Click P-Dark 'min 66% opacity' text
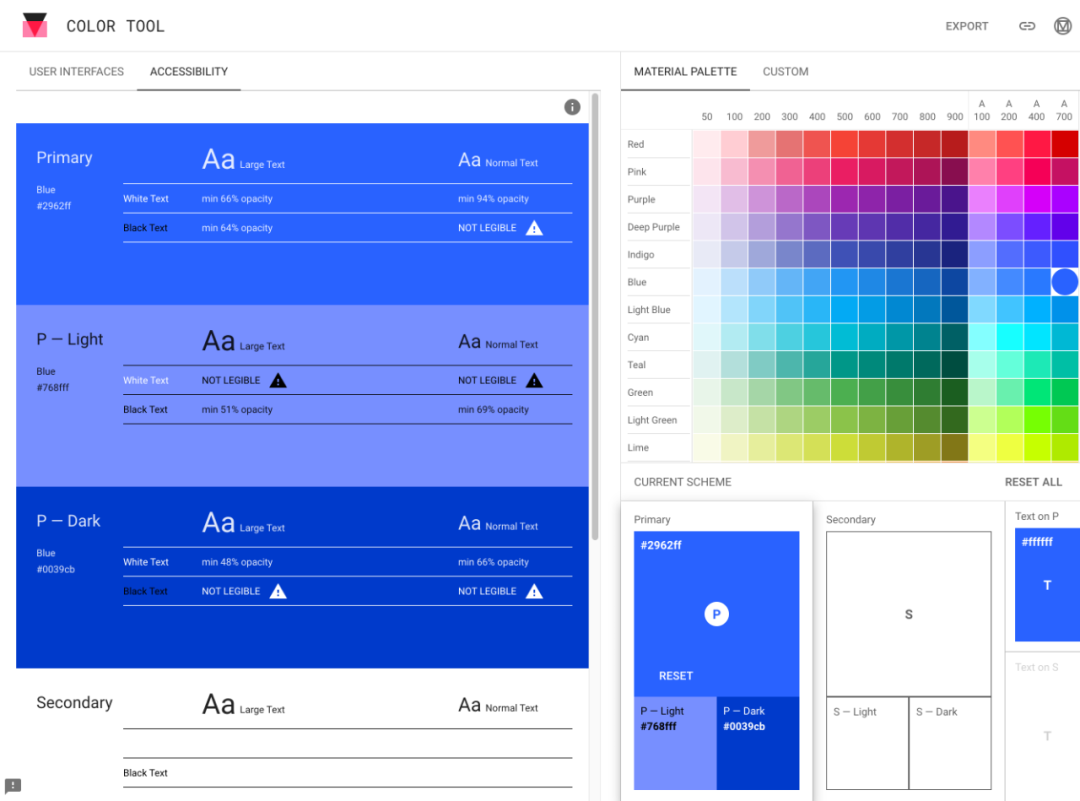This screenshot has width=1080, height=801. tap(493, 562)
